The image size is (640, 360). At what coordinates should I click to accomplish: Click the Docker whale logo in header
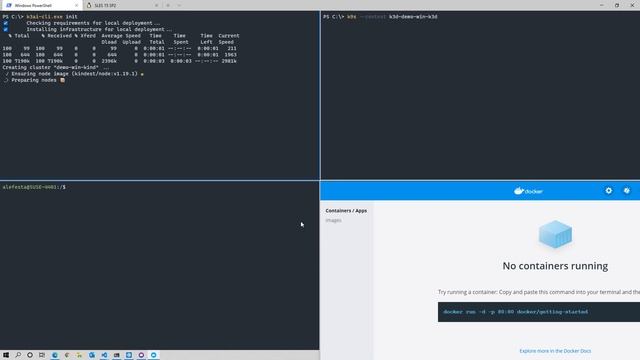click(x=528, y=191)
